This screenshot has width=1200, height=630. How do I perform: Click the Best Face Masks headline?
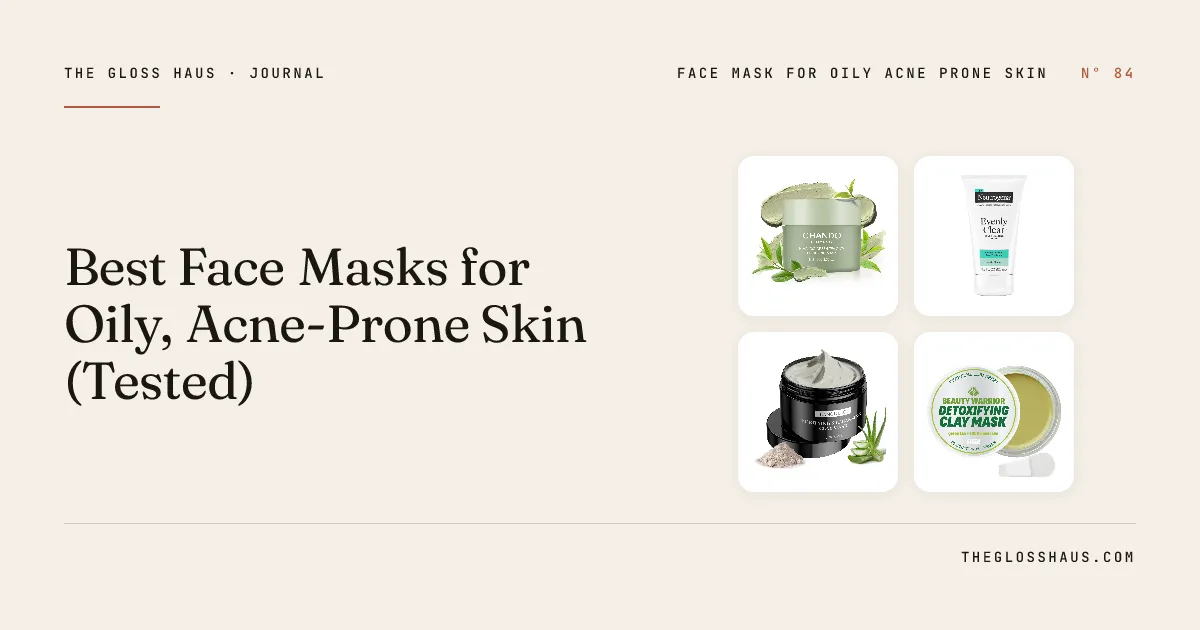(x=326, y=325)
